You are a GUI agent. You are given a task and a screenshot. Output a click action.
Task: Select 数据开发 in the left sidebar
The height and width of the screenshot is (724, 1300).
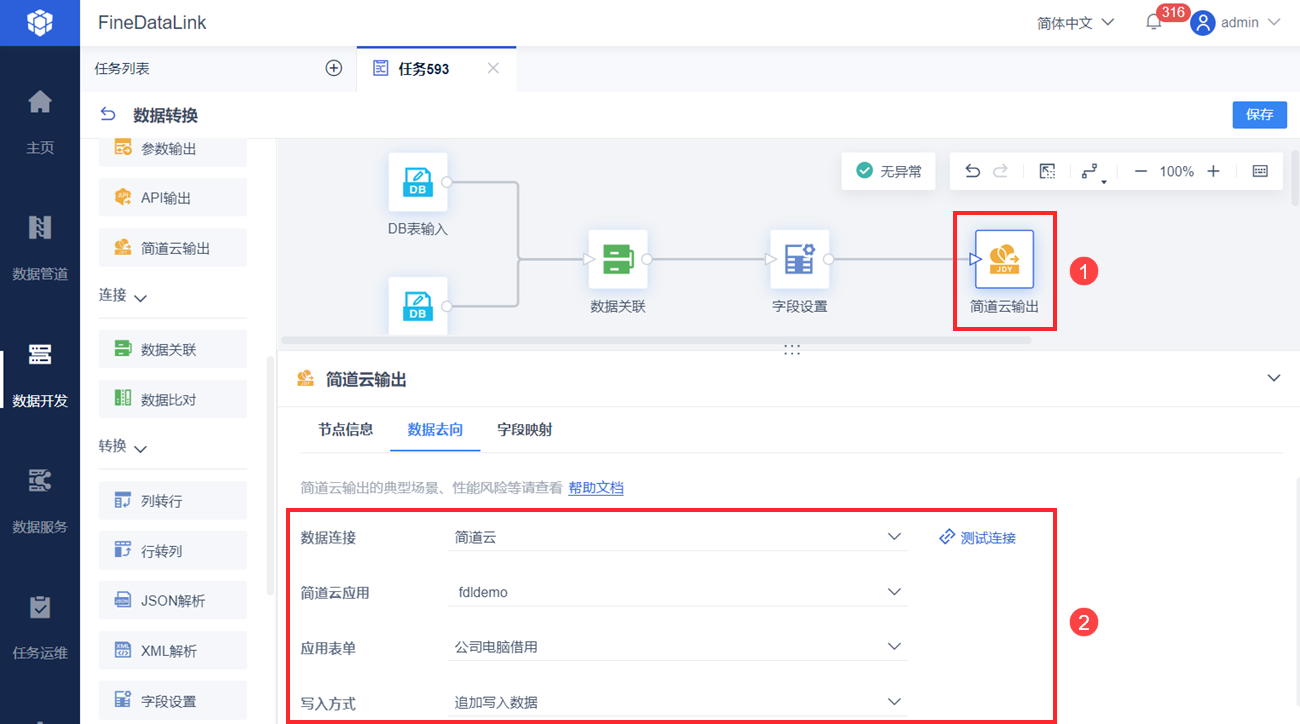(x=40, y=375)
